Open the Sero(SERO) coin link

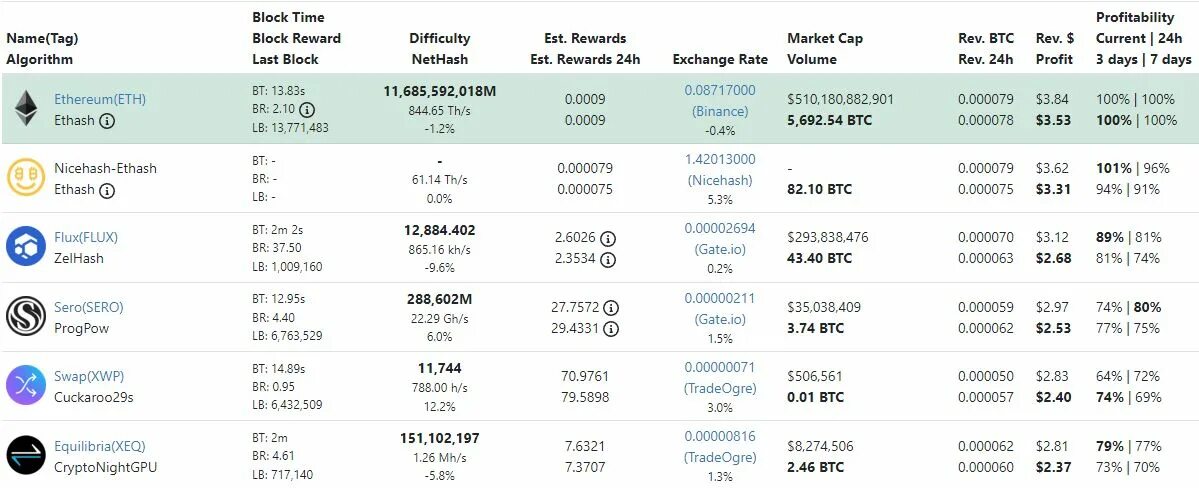point(89,307)
